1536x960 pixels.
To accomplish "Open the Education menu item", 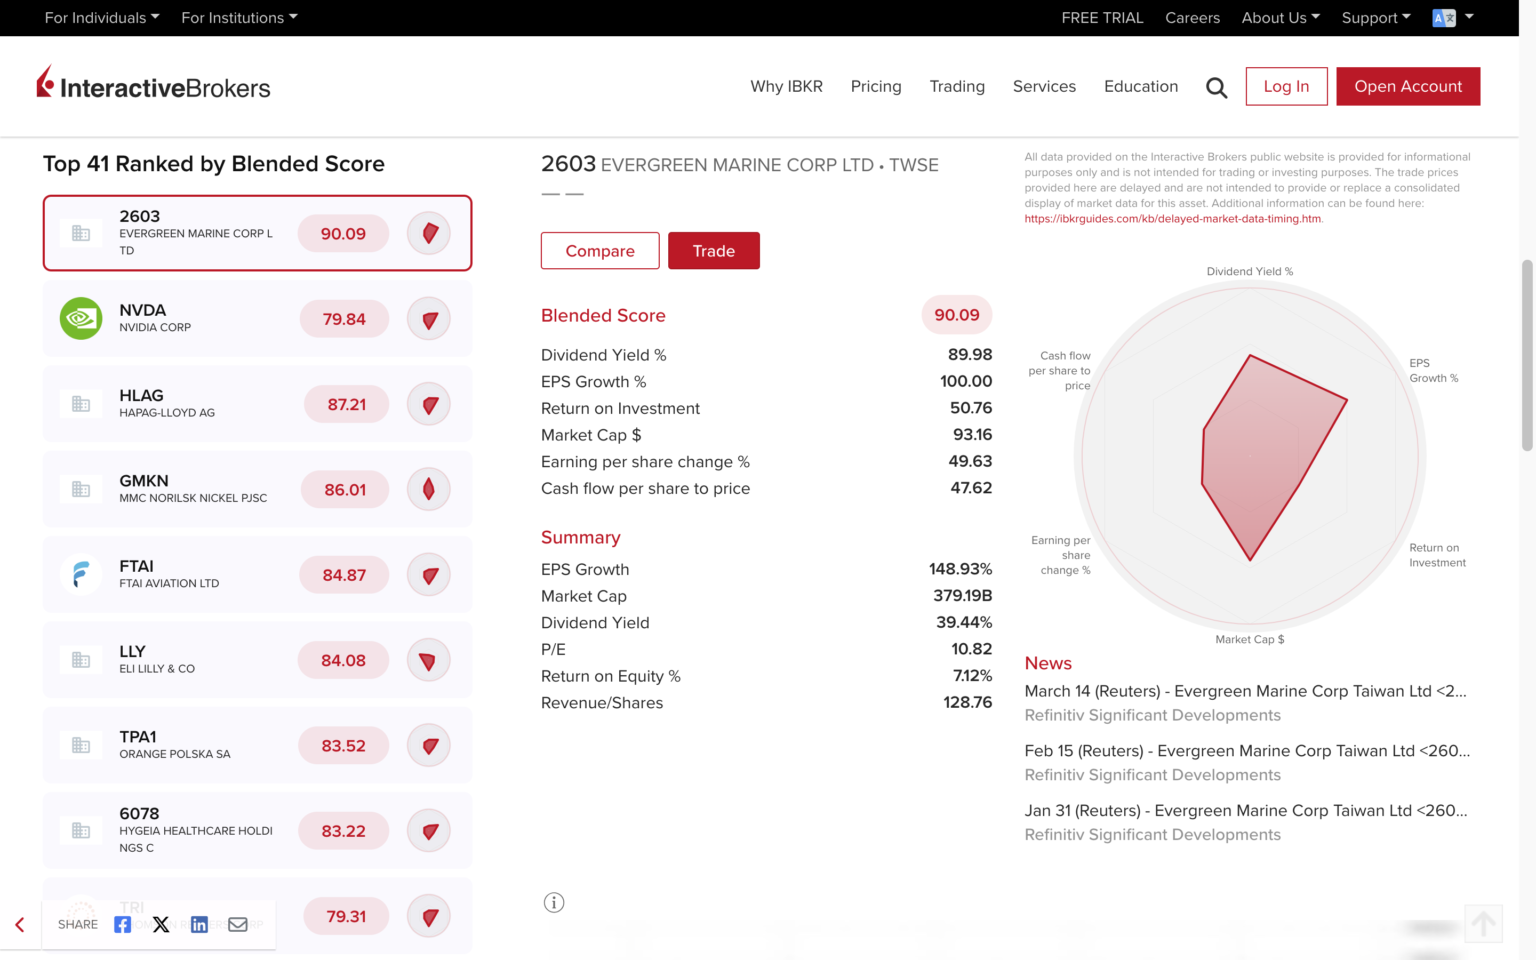I will 1141,87.
